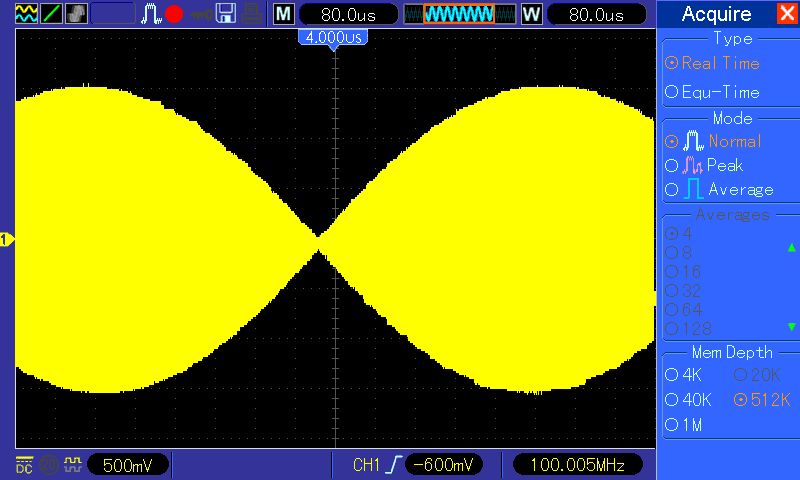Choose Peak detect acquisition mode
Screen dimensions: 800x480
pyautogui.click(x=704, y=165)
